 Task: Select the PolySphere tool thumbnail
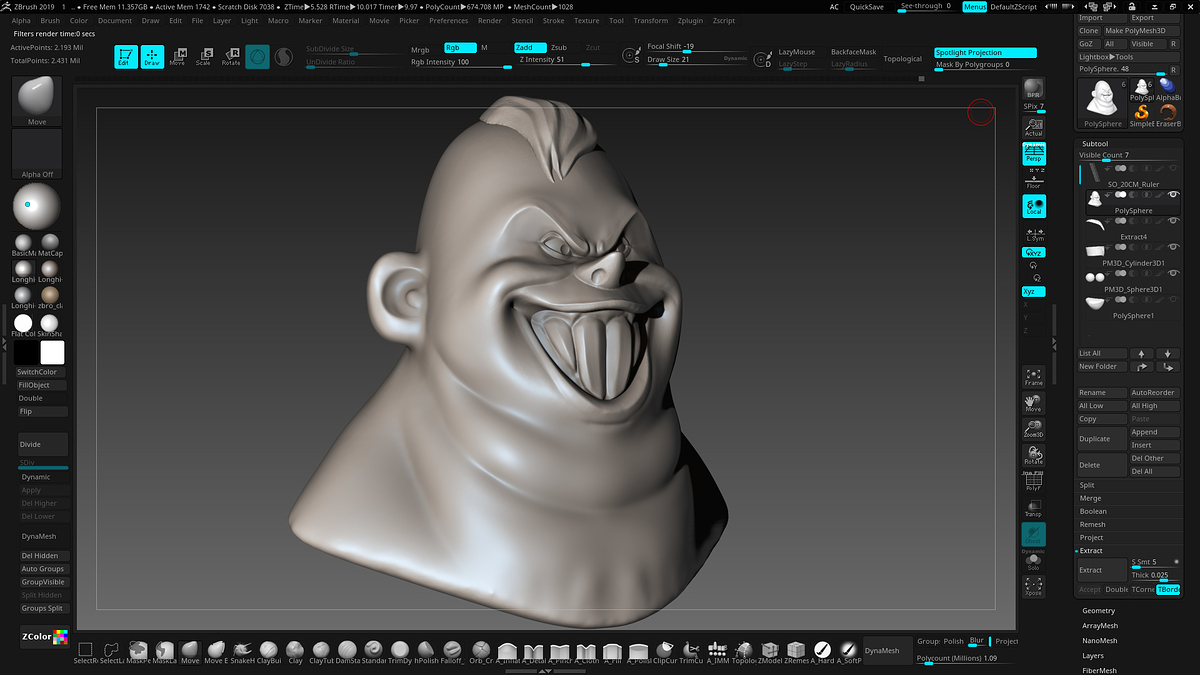(1103, 103)
